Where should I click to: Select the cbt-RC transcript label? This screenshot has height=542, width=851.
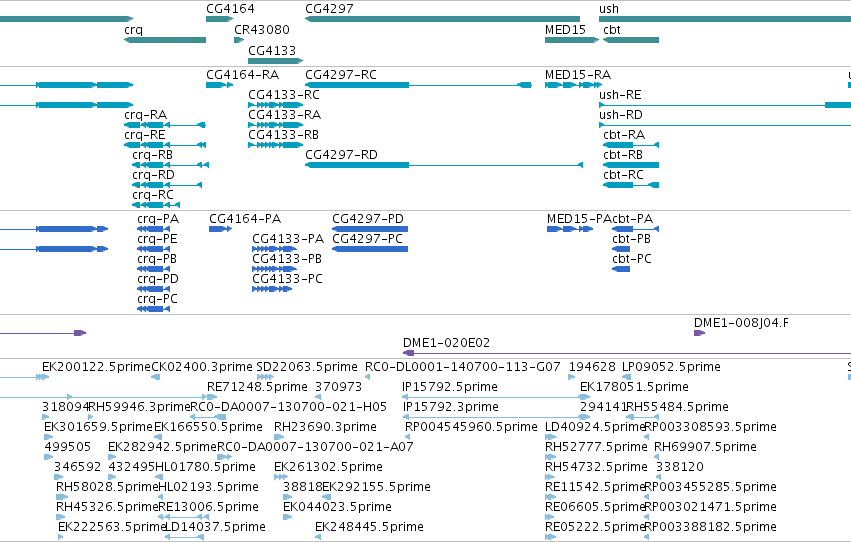pos(623,175)
